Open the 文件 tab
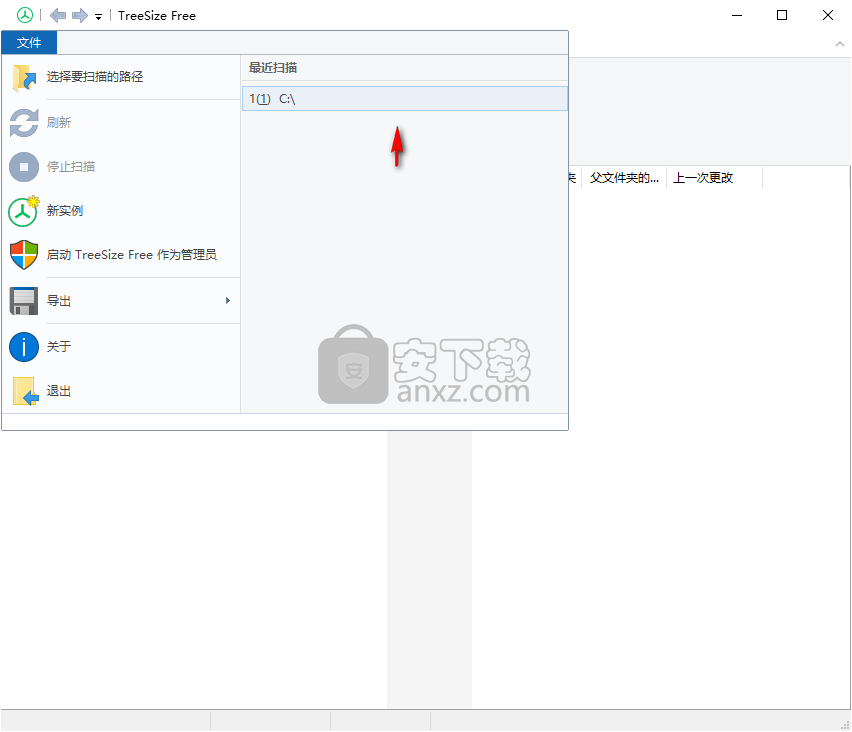The image size is (852, 732). click(29, 42)
